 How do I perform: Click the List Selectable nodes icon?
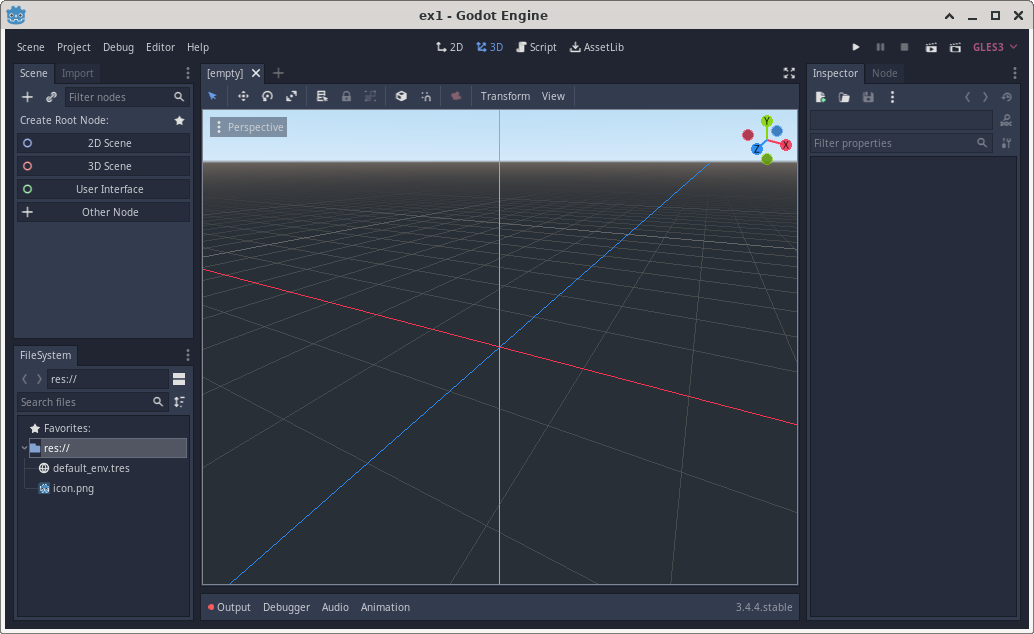pos(322,96)
